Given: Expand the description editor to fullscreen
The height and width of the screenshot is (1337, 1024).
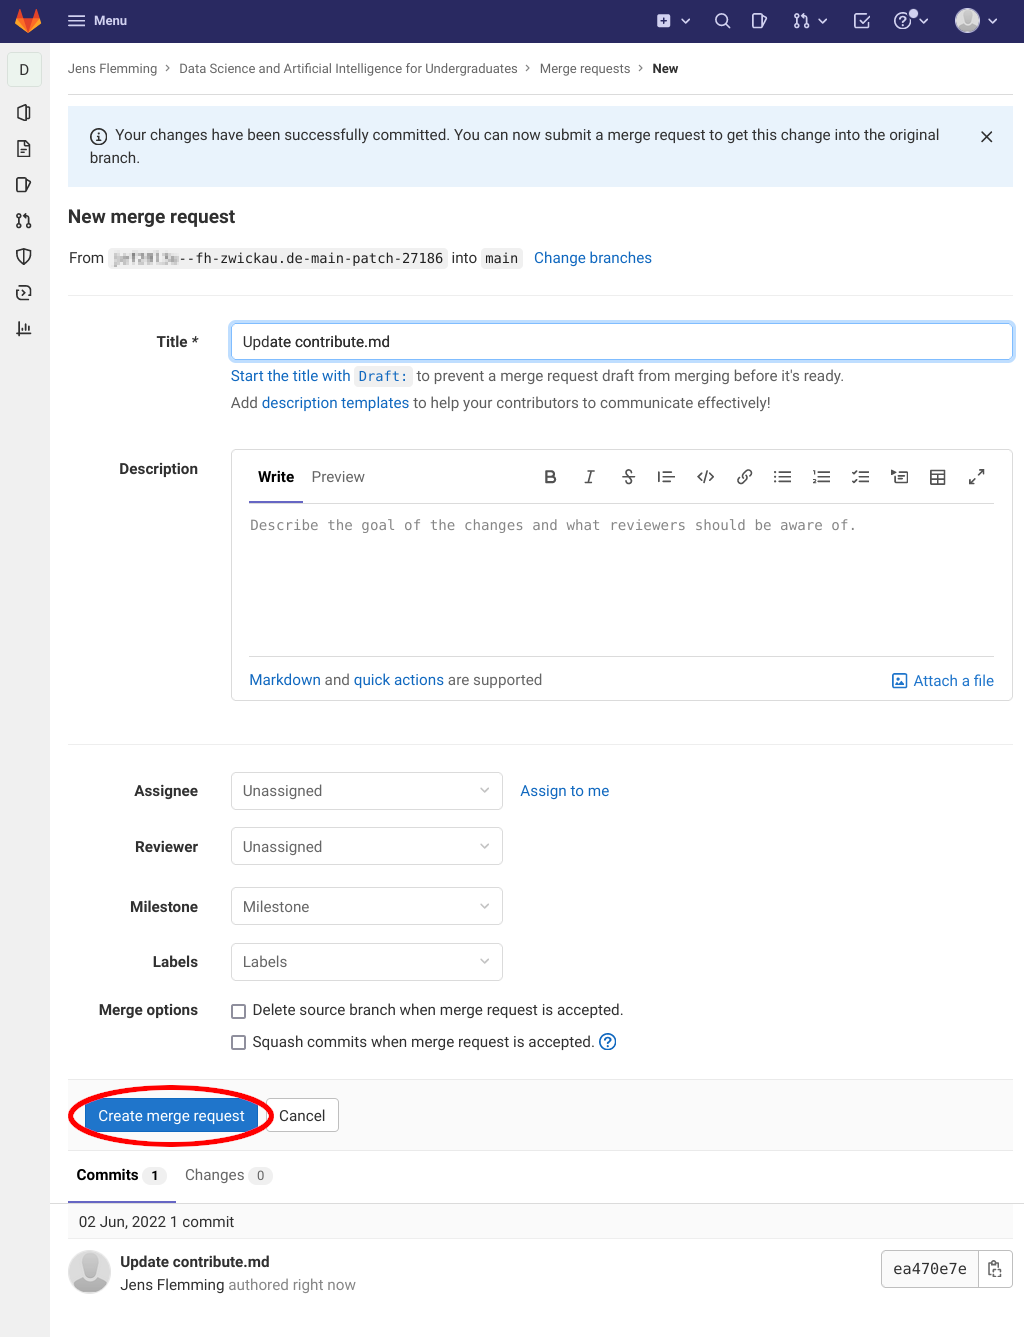Looking at the screenshot, I should point(977,477).
